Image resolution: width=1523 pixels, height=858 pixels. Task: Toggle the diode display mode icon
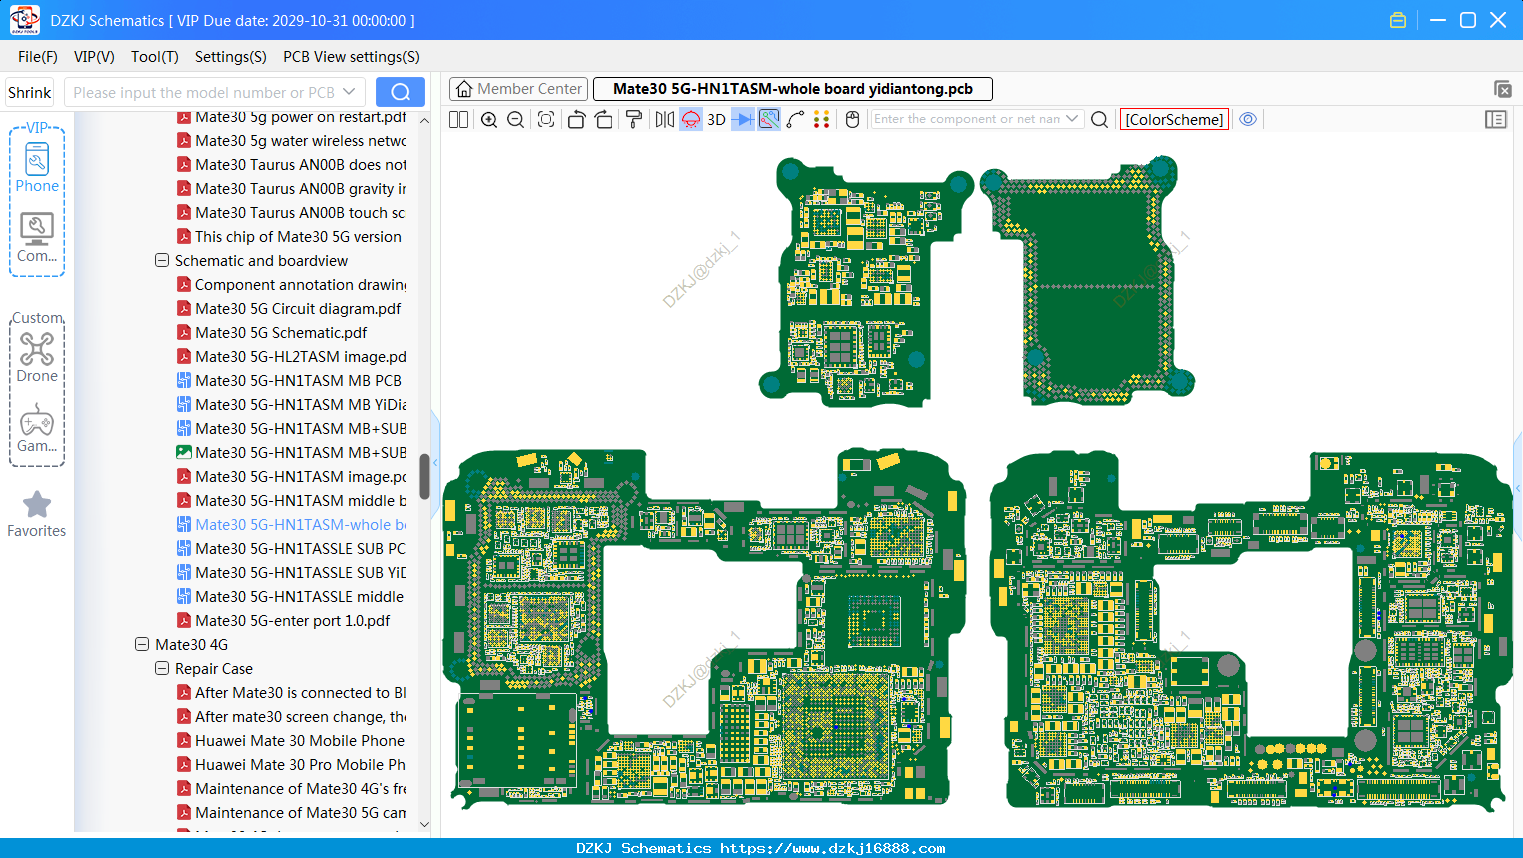(743, 119)
